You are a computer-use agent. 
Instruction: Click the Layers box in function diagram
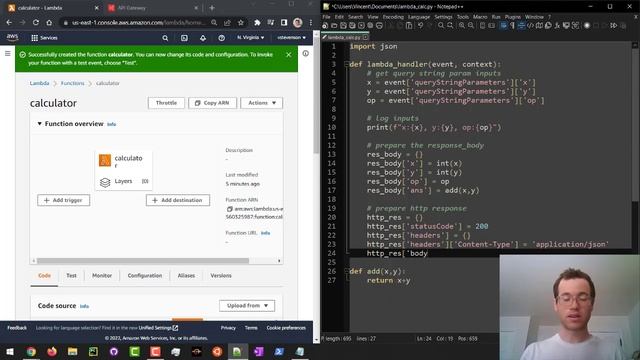tap(124, 181)
